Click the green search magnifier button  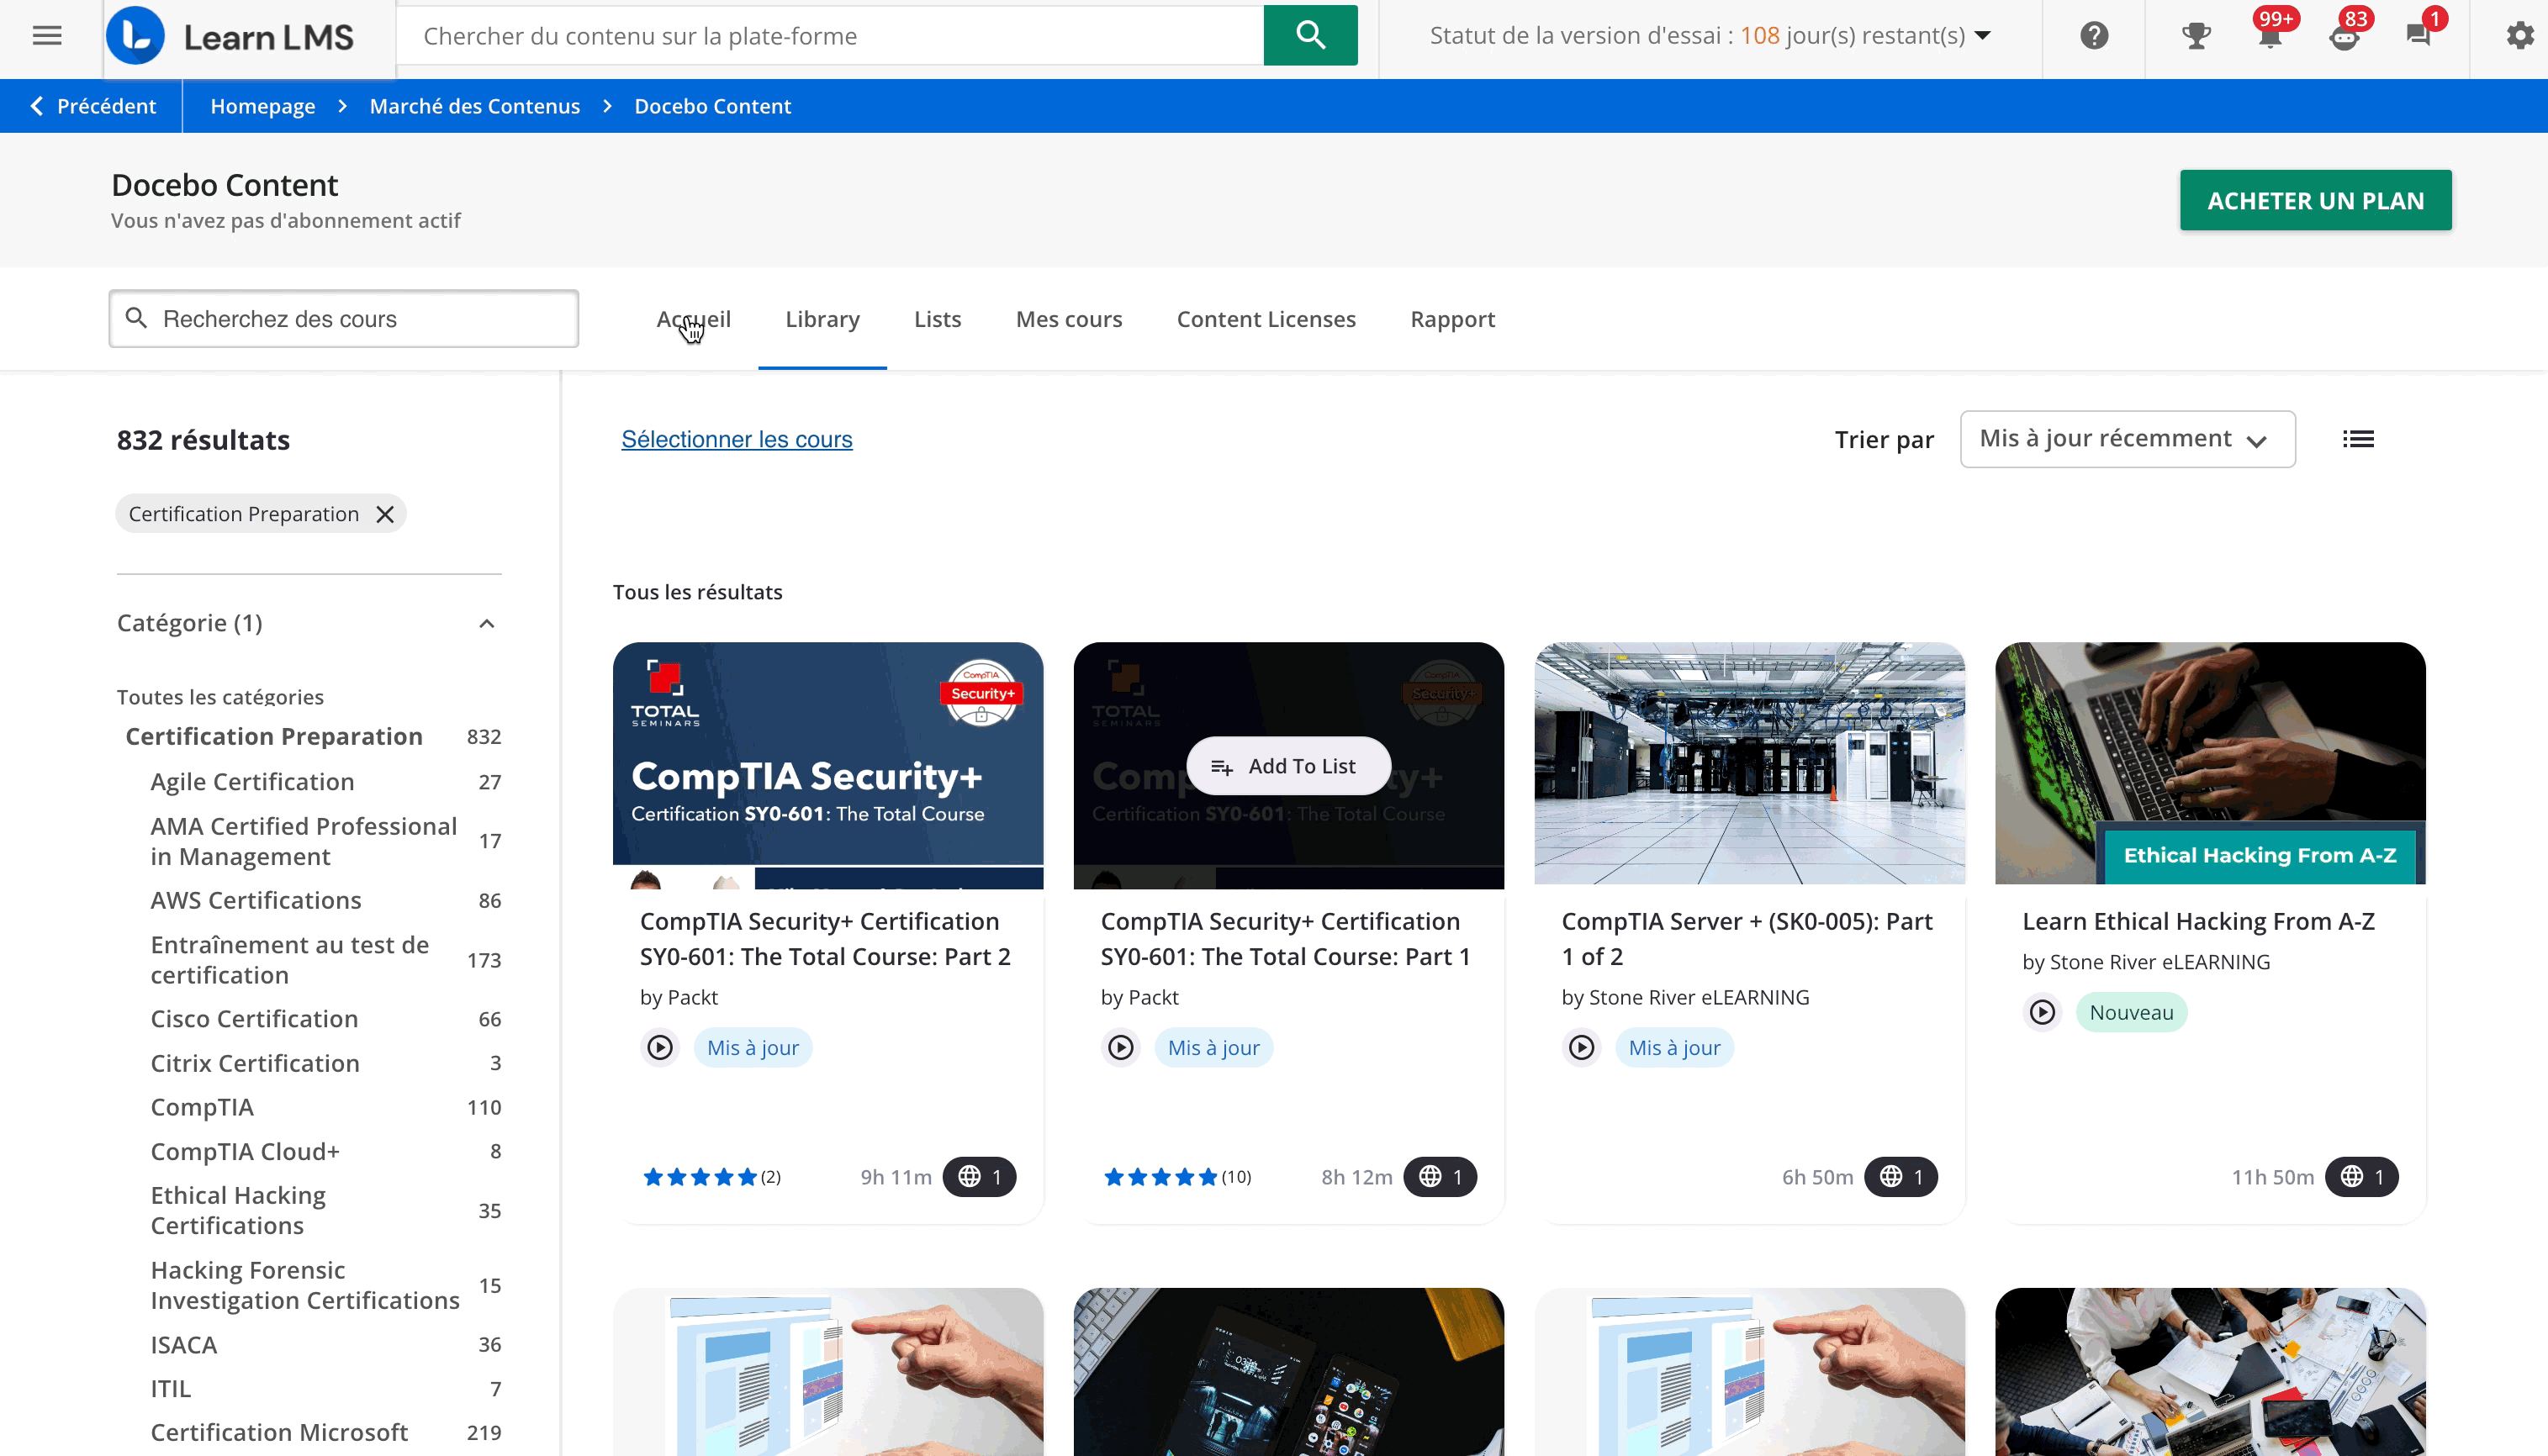click(1310, 36)
